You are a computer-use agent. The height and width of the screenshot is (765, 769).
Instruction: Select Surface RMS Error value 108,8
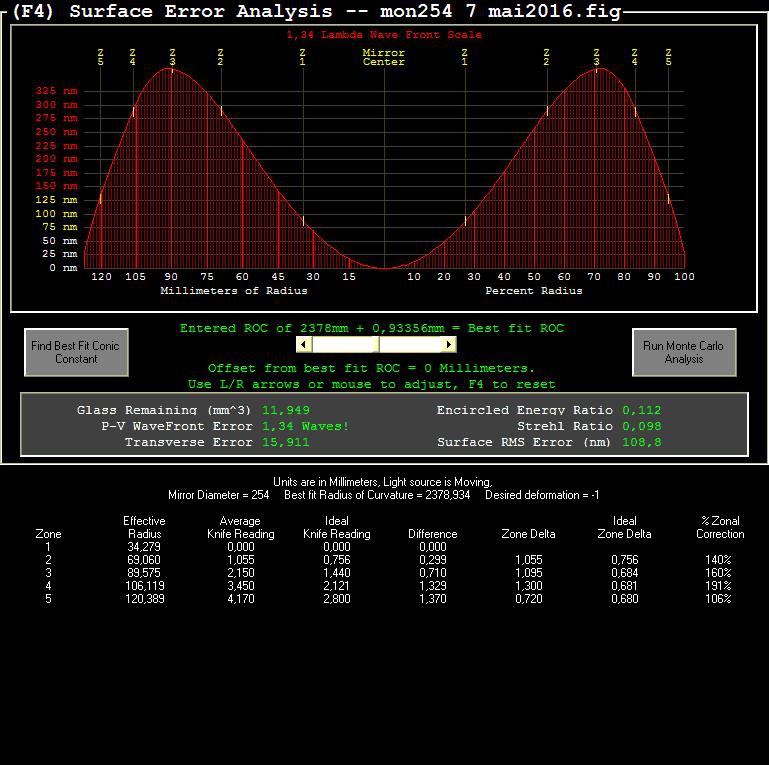641,442
